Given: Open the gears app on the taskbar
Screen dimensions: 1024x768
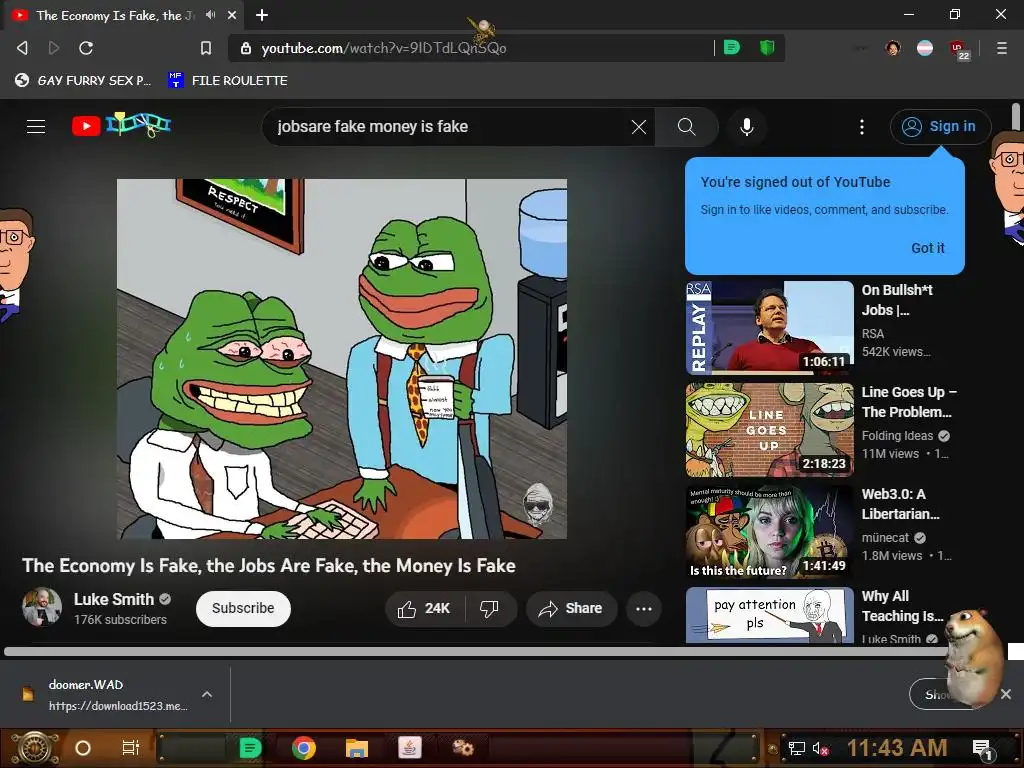Looking at the screenshot, I should tap(463, 747).
